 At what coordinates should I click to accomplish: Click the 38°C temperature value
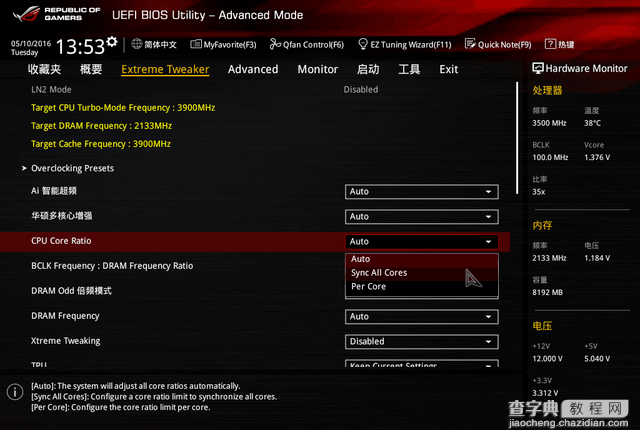coord(592,123)
